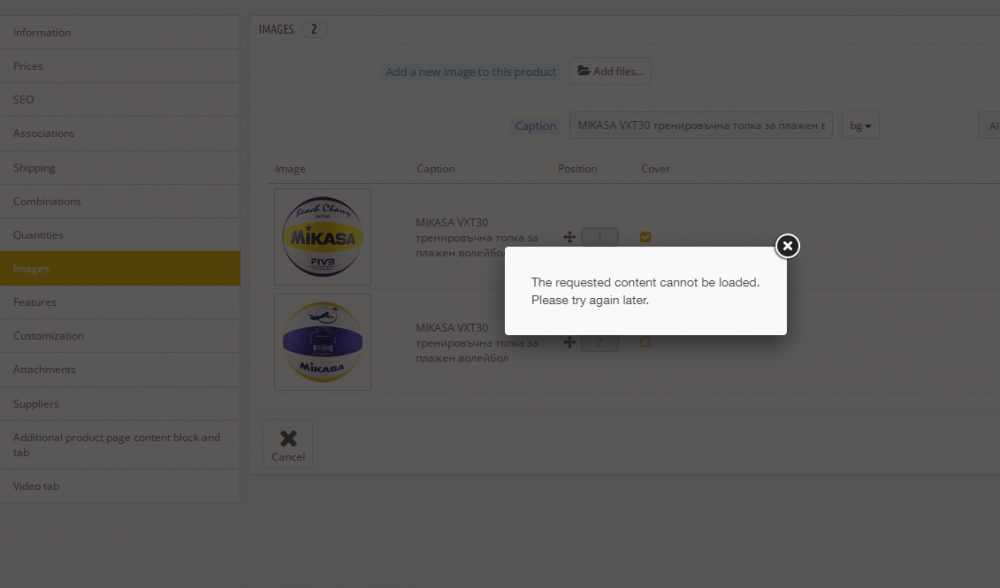Open the bg language dropdown
This screenshot has height=588, width=1000.
click(x=860, y=126)
